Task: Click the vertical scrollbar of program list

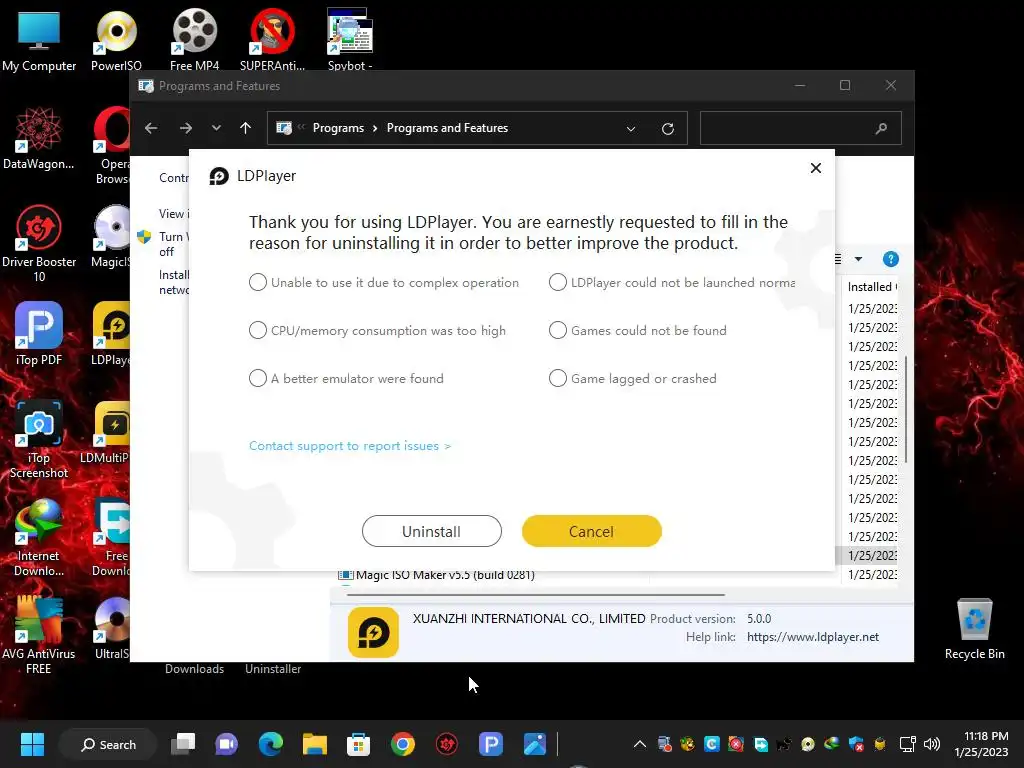Action: tap(906, 409)
